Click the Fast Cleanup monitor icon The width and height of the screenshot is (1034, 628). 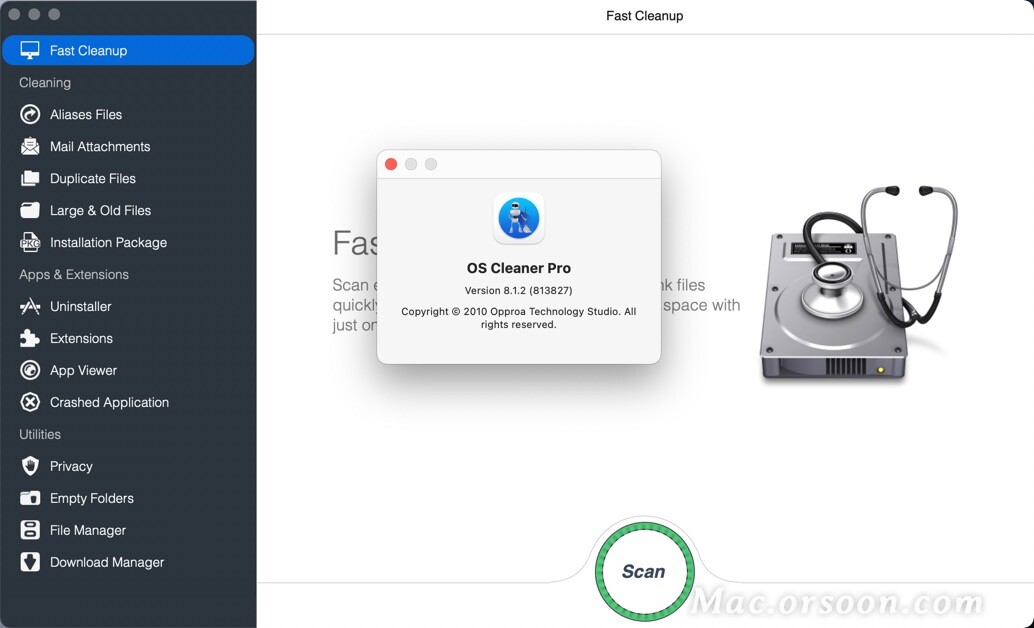coord(30,50)
